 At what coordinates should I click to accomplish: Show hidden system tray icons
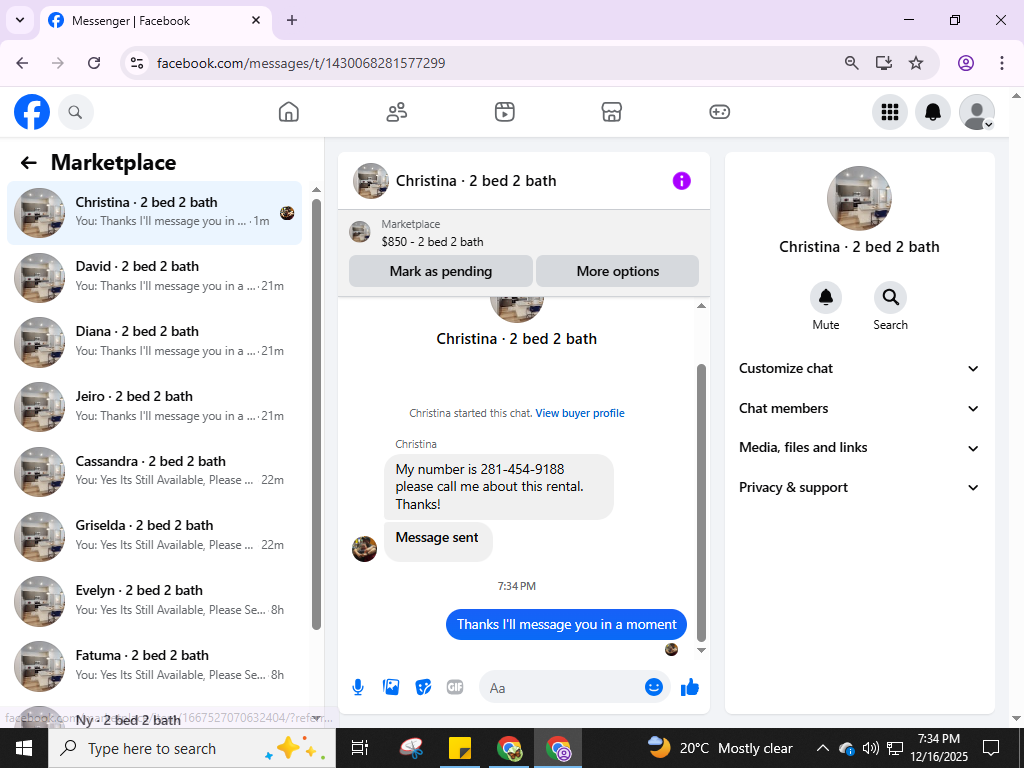823,748
